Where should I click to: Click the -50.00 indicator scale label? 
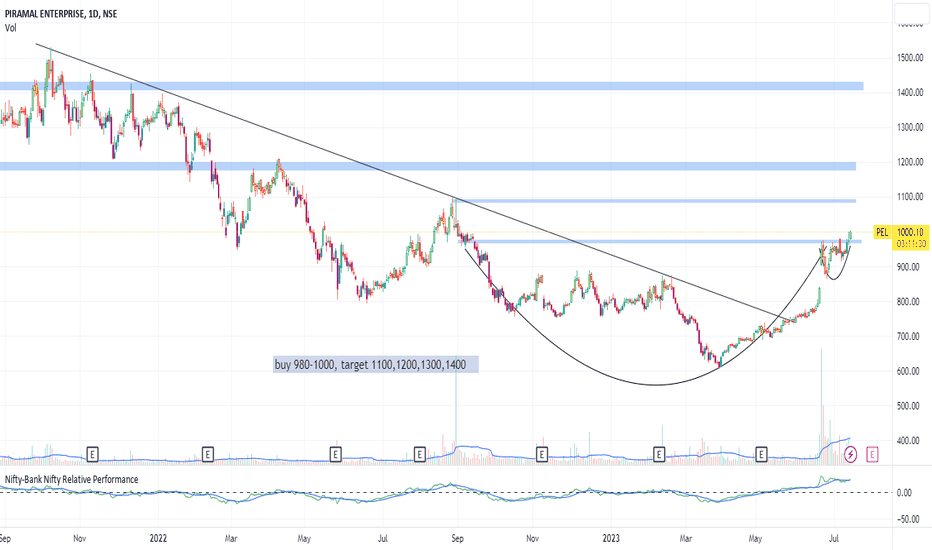click(908, 519)
